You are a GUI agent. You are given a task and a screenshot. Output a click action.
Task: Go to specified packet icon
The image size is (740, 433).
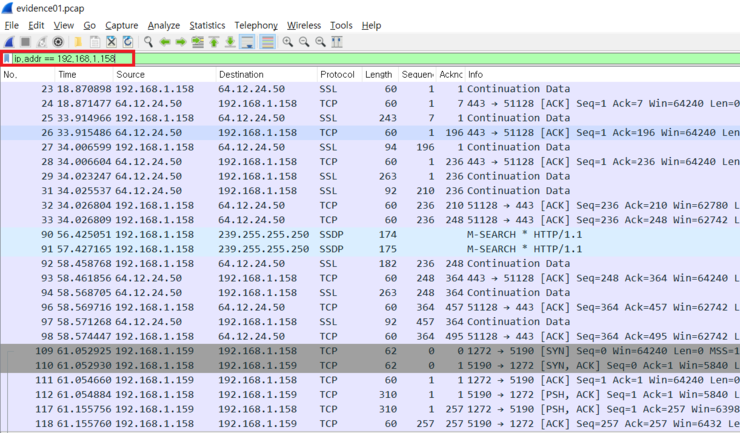tap(197, 42)
